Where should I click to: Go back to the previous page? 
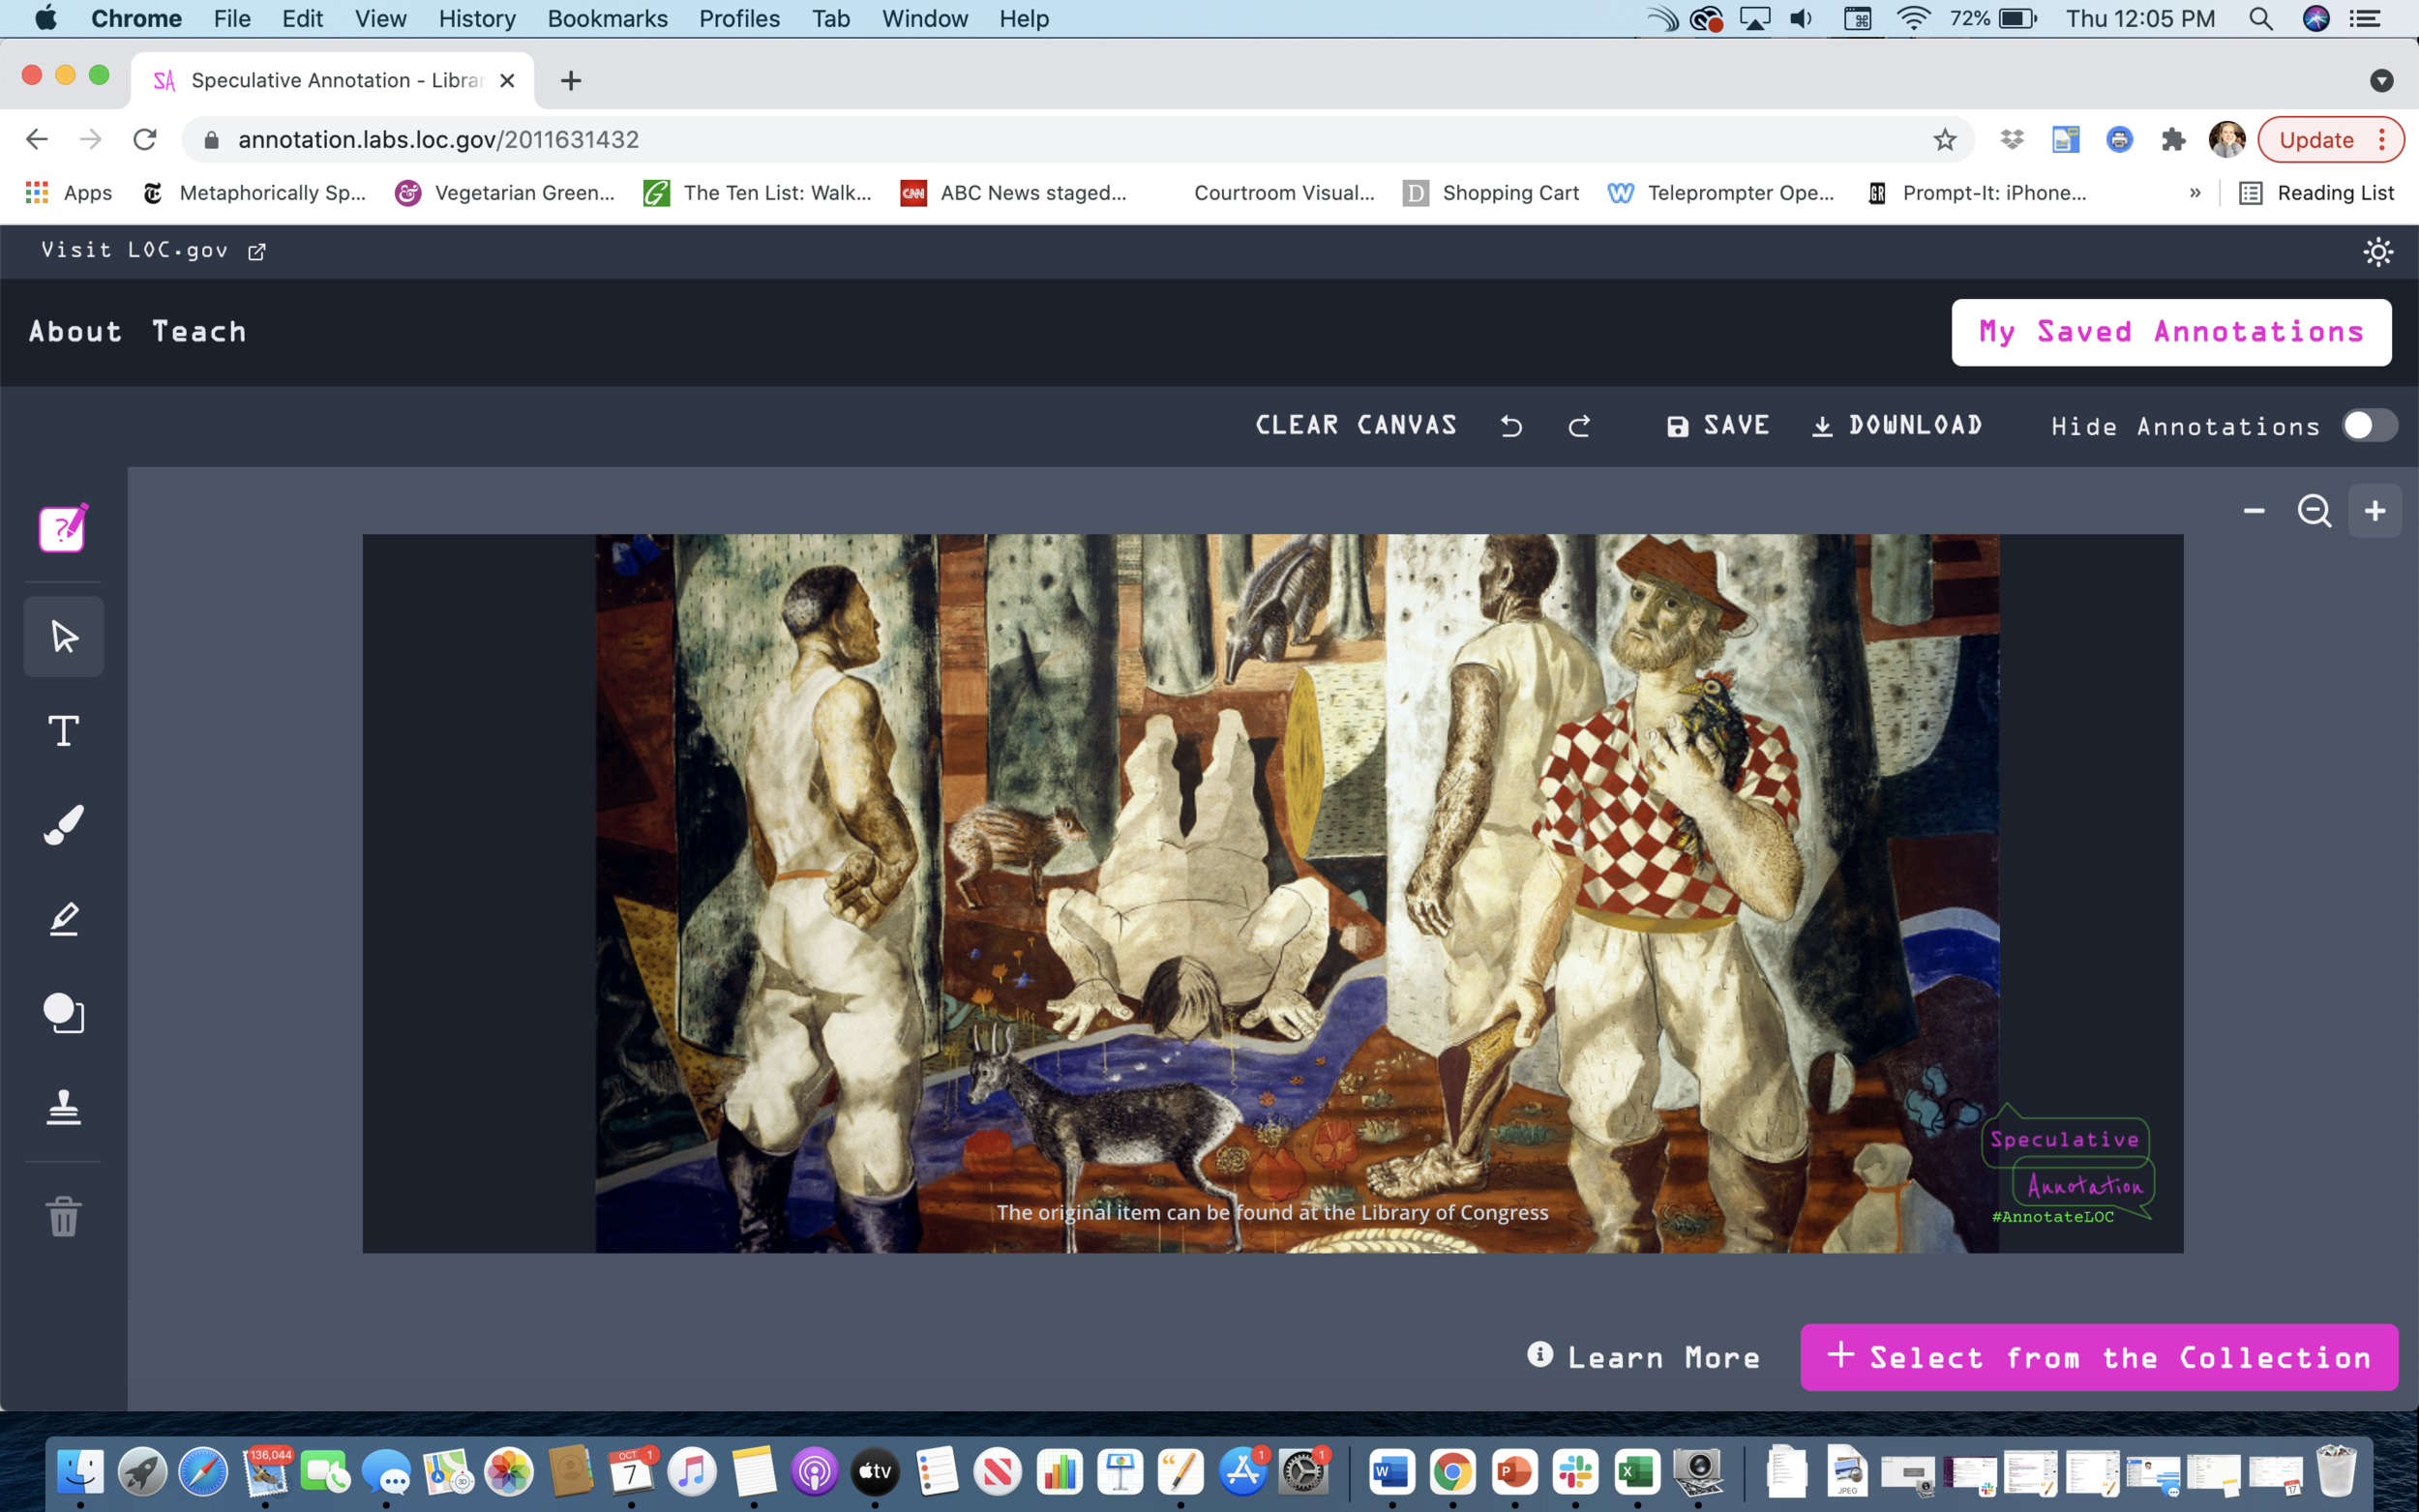[x=37, y=140]
